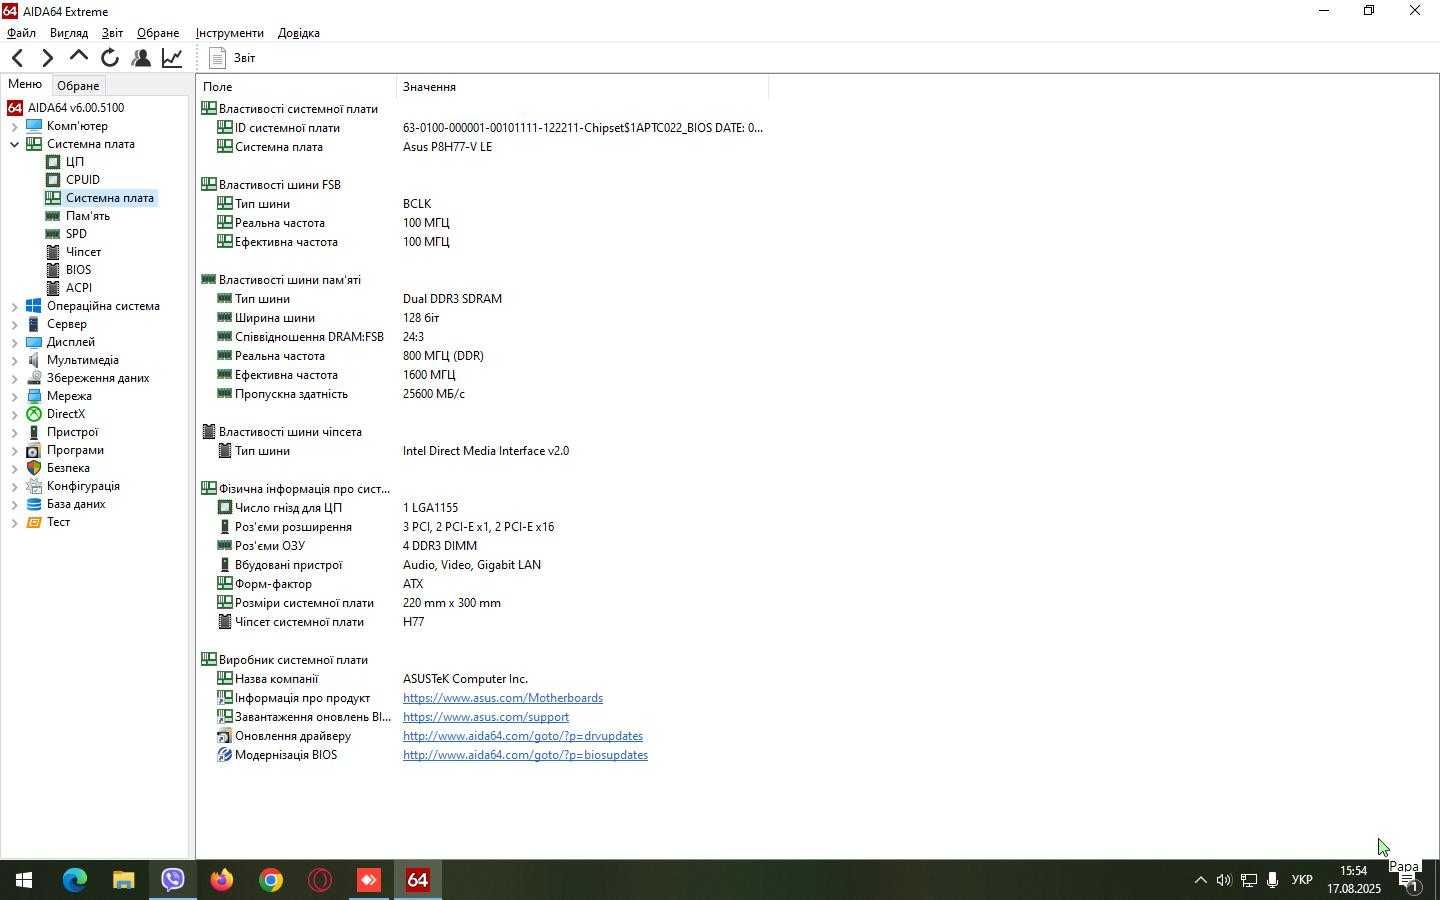
Task: Open the biosupdates BIOS upgrade link
Action: click(525, 755)
